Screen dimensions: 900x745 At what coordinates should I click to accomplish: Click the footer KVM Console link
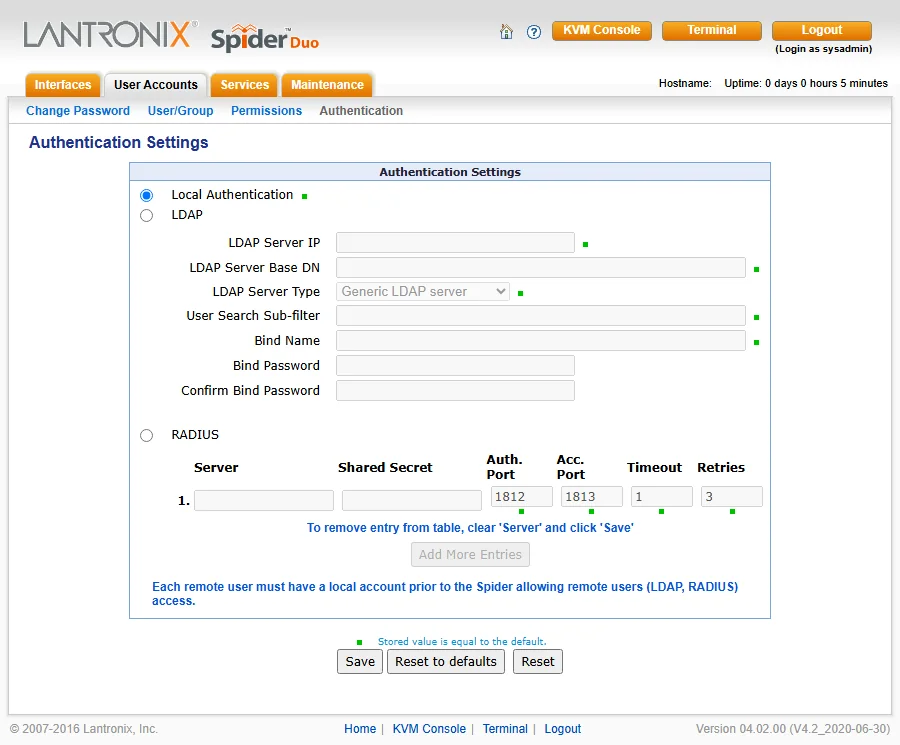[x=429, y=729]
